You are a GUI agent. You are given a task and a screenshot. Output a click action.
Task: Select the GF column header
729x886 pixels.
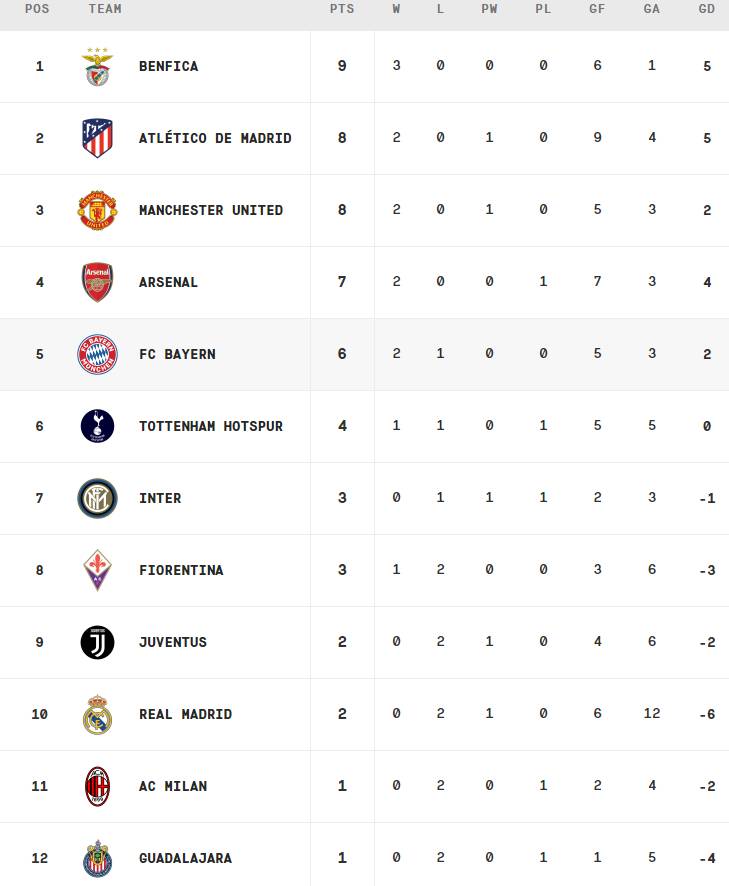pos(597,8)
